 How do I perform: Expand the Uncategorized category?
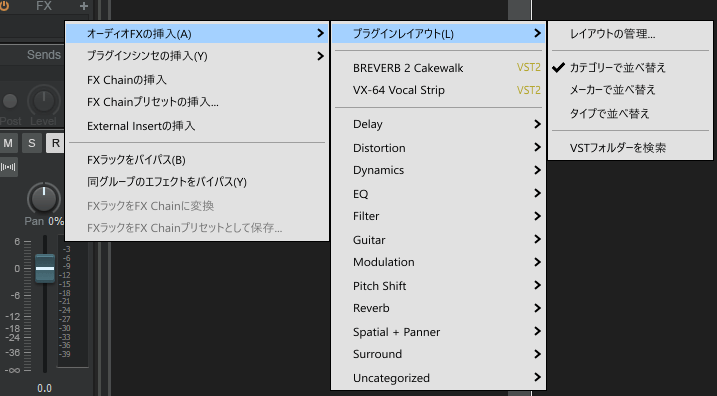[438, 378]
